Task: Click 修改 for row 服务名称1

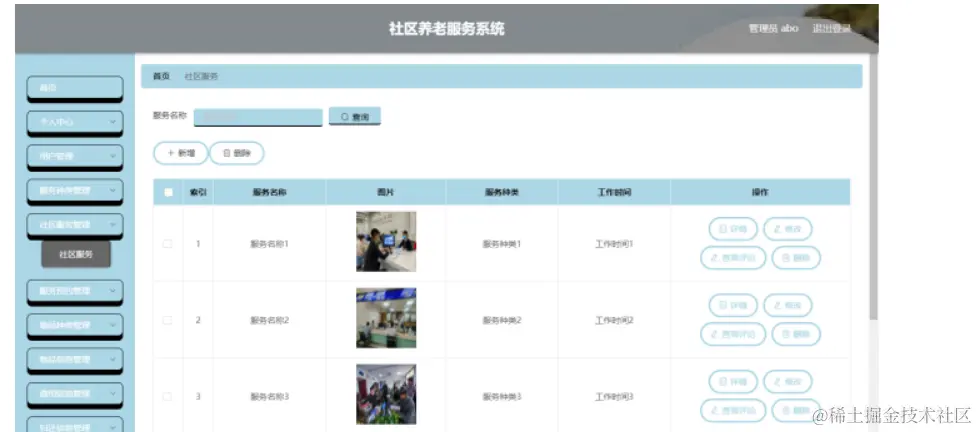Action: [788, 229]
